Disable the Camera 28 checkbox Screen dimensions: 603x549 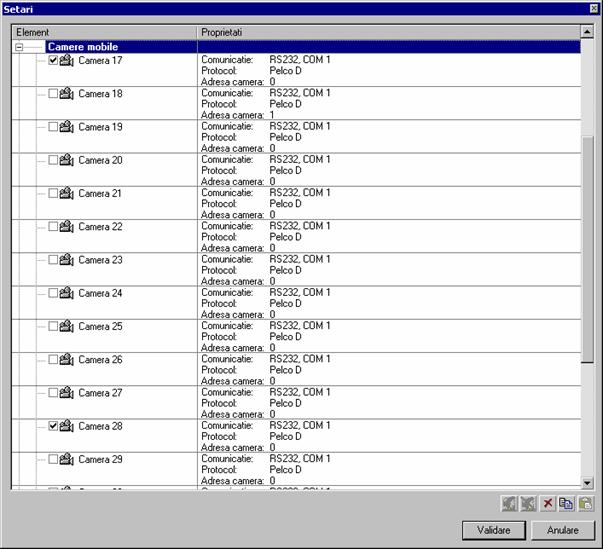tap(54, 426)
